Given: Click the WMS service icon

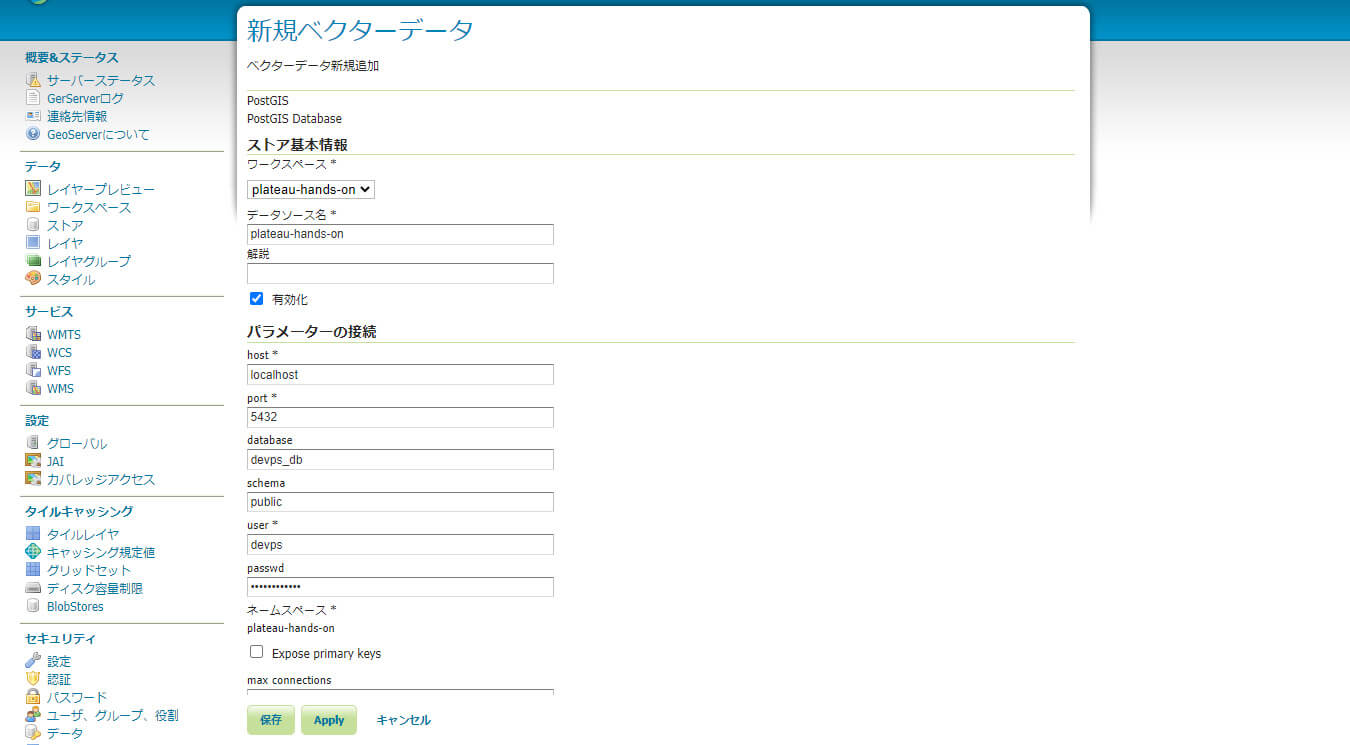Looking at the screenshot, I should pos(33,388).
